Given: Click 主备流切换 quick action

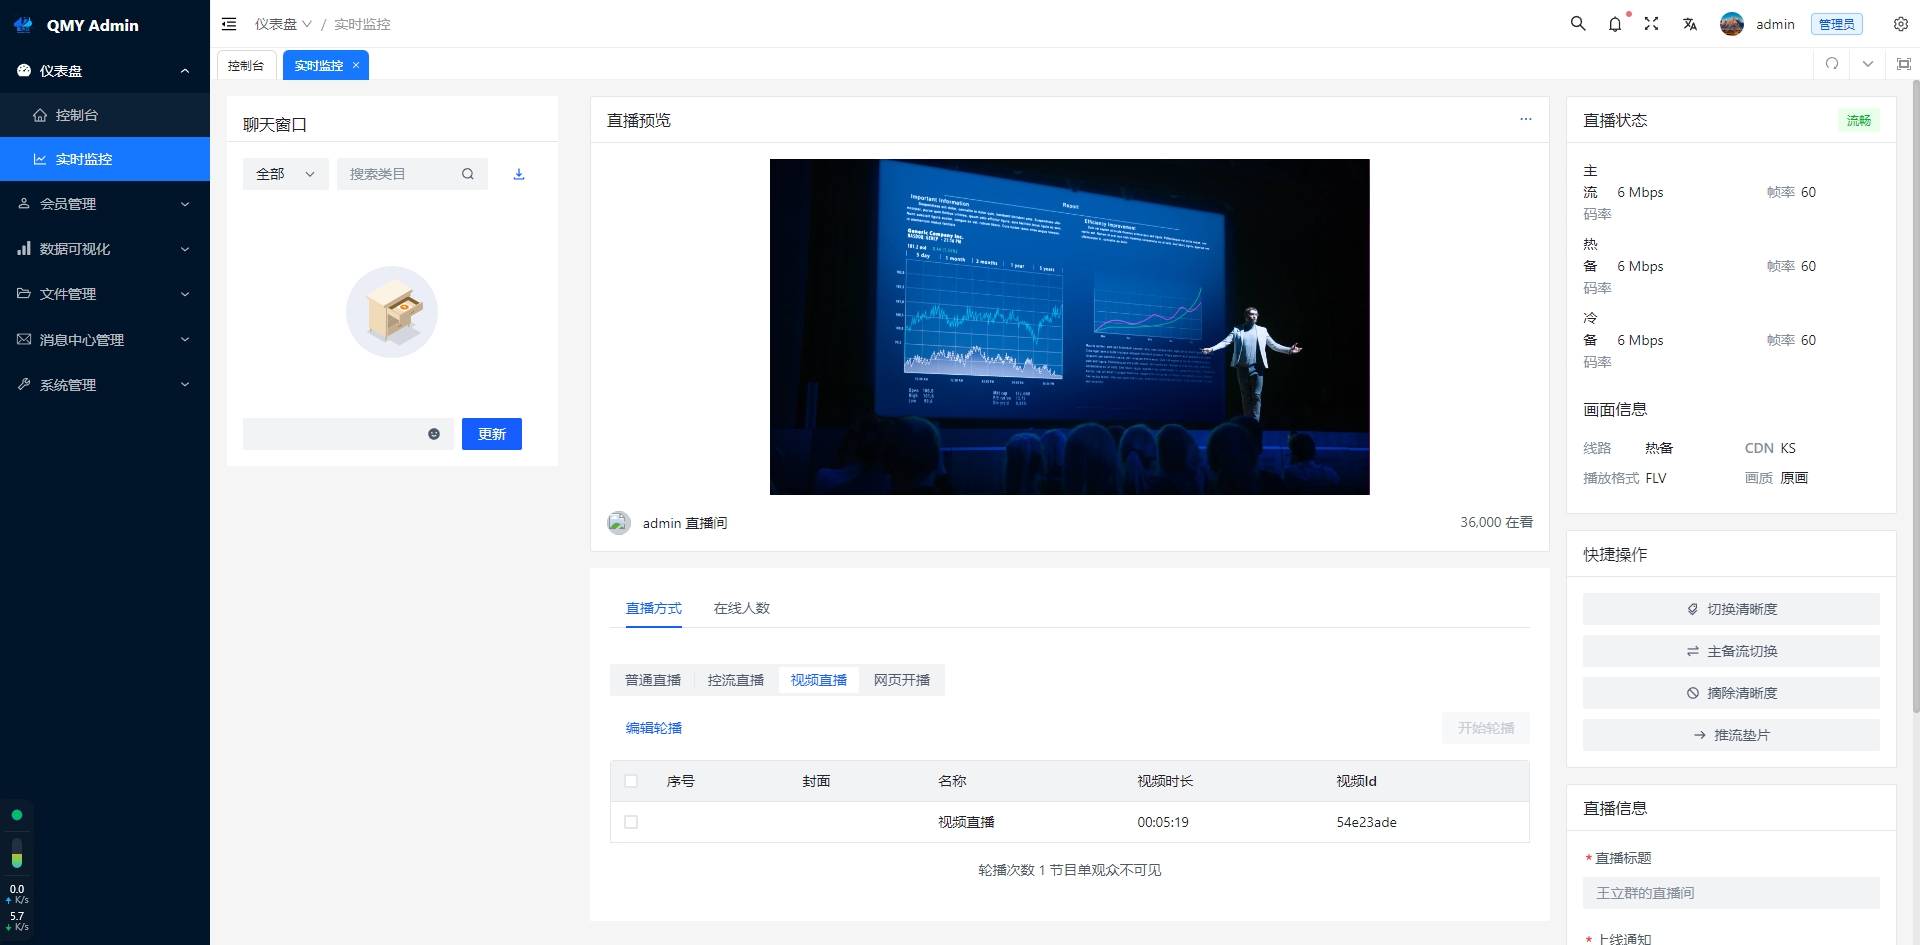Looking at the screenshot, I should tap(1731, 651).
